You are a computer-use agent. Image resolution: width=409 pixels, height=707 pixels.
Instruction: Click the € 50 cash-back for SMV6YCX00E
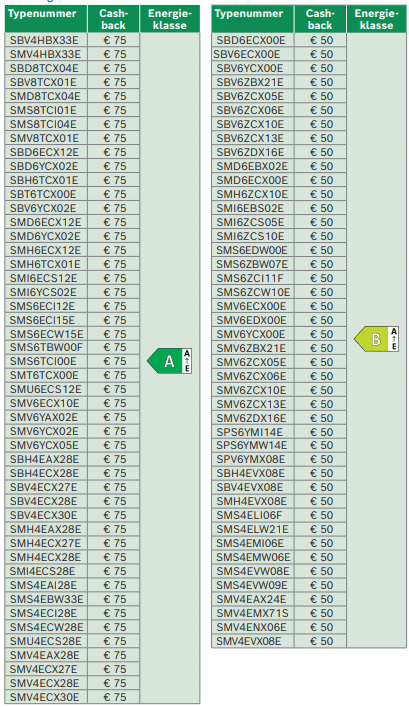[x=321, y=334]
